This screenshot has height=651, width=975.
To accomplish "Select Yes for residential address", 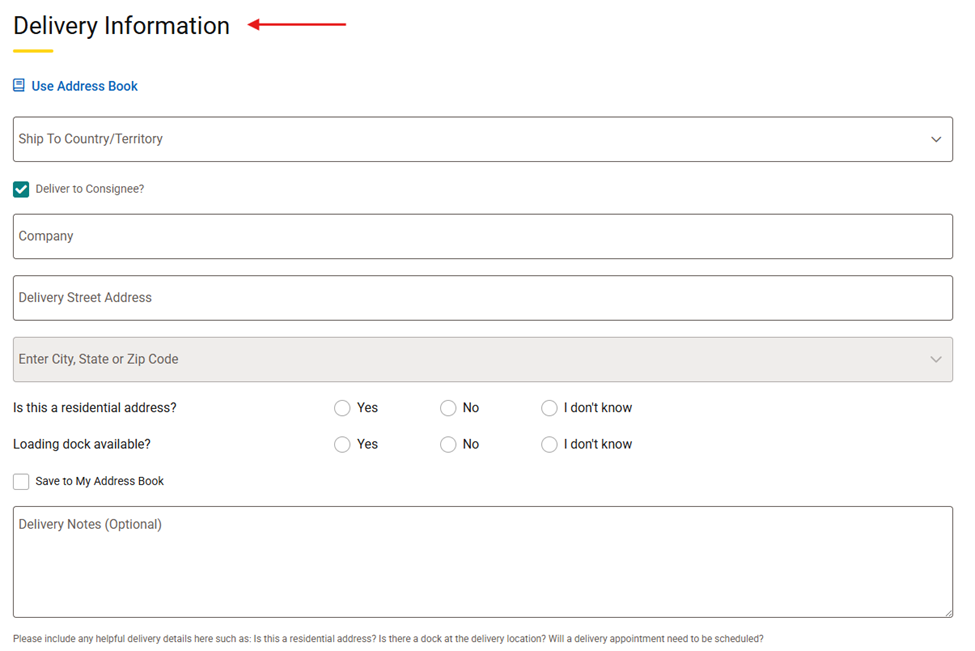I will pyautogui.click(x=342, y=408).
